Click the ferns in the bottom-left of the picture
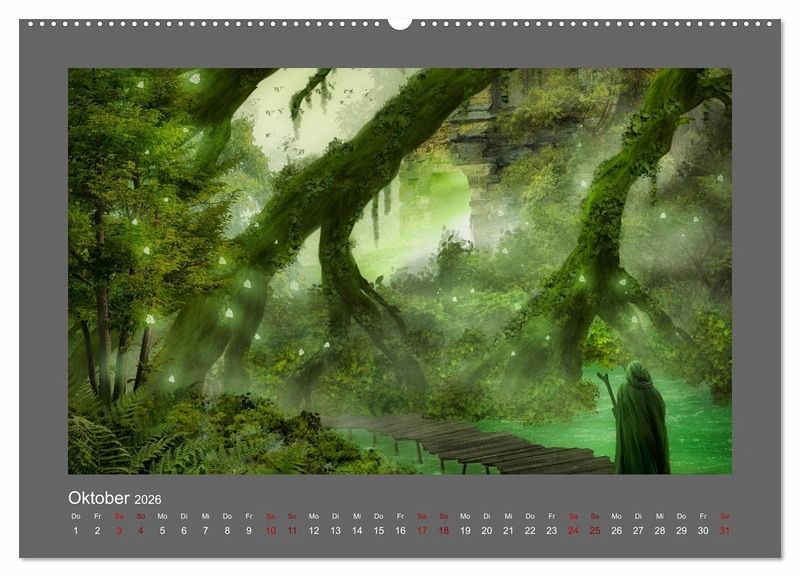Viewport: 800px width, 577px height. point(110,440)
